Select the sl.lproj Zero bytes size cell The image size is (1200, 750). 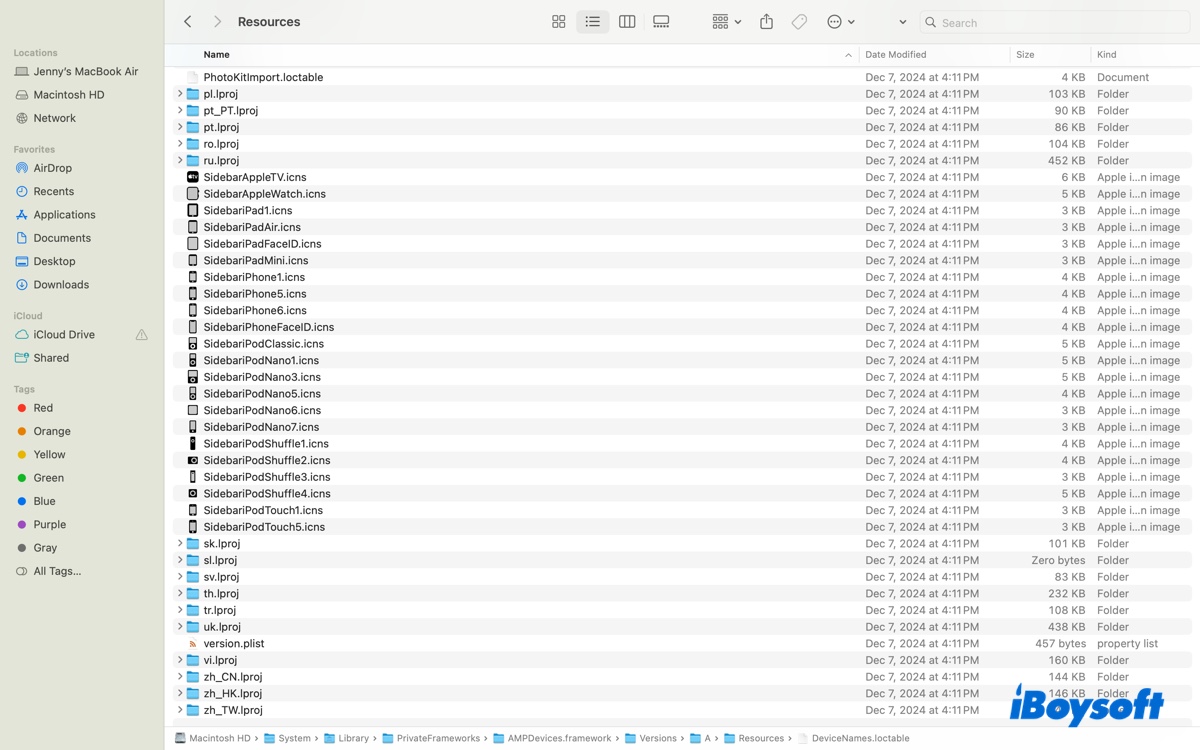click(x=1058, y=561)
